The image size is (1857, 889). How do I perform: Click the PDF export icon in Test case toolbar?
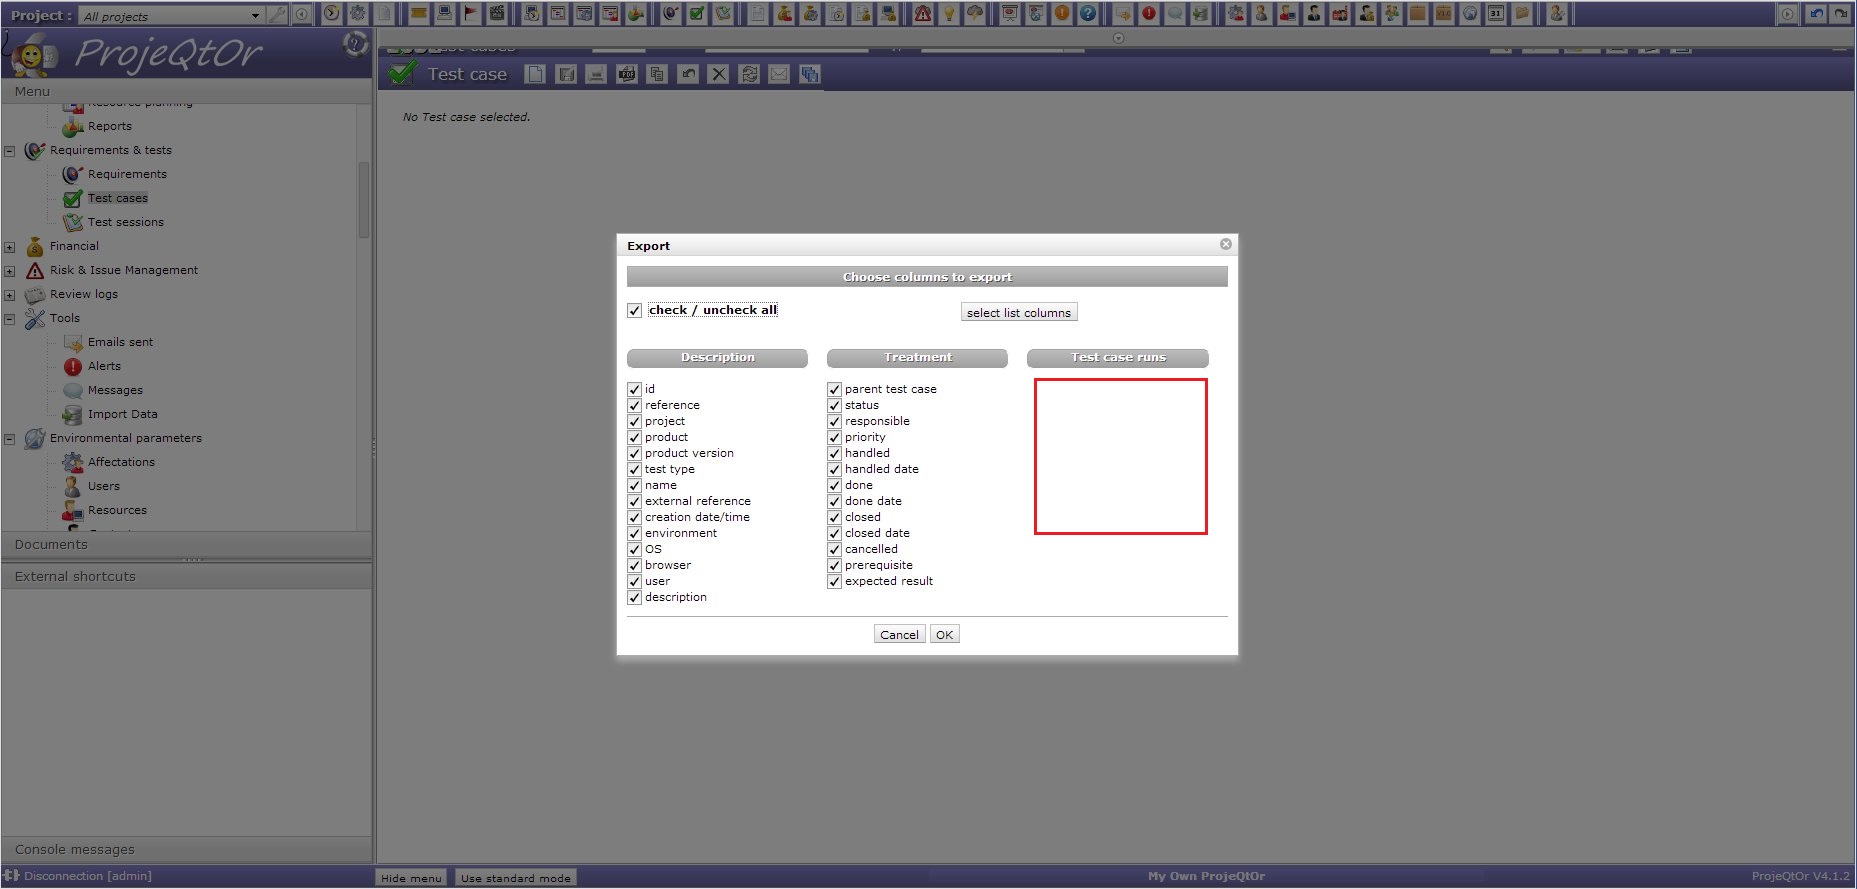[627, 74]
